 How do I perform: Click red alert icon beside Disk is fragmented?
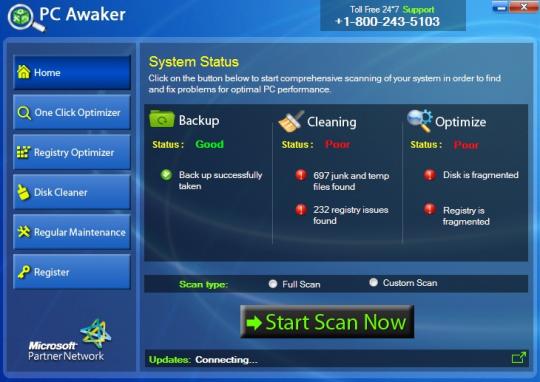[429, 175]
